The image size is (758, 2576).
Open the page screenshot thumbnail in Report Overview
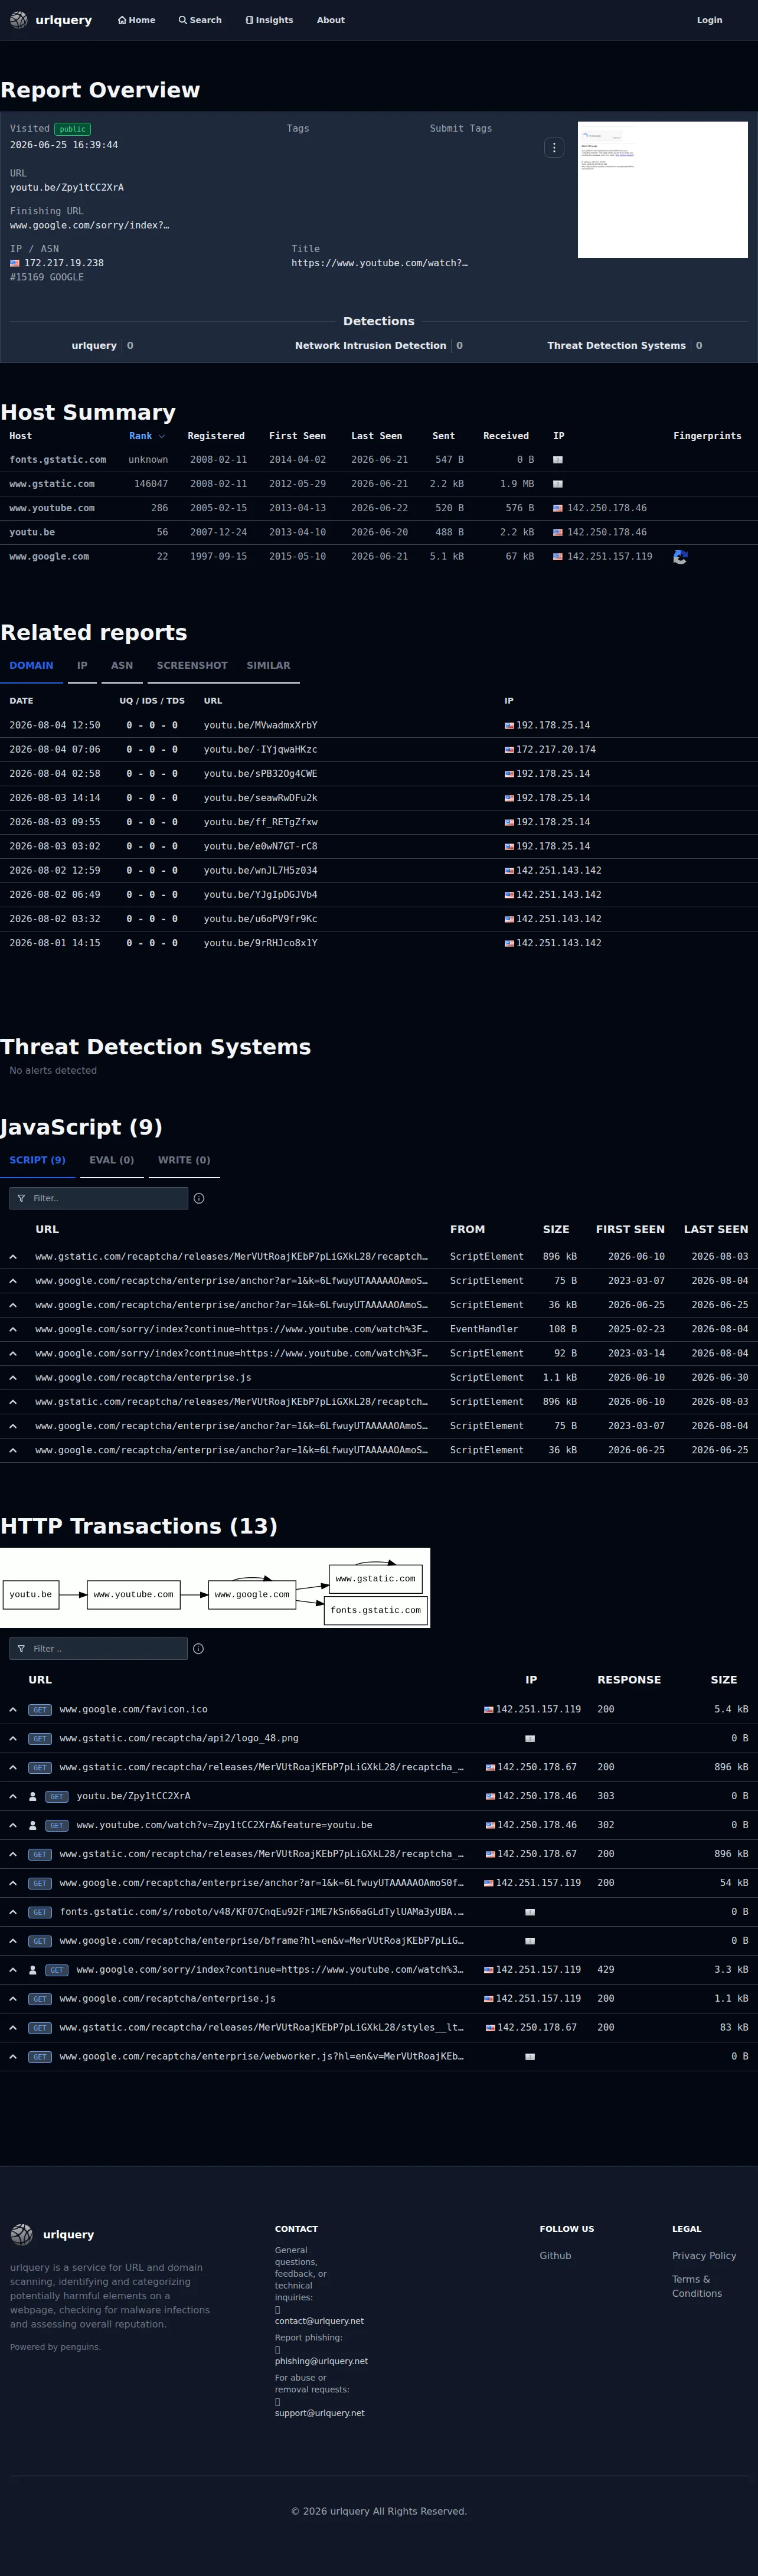[x=663, y=190]
